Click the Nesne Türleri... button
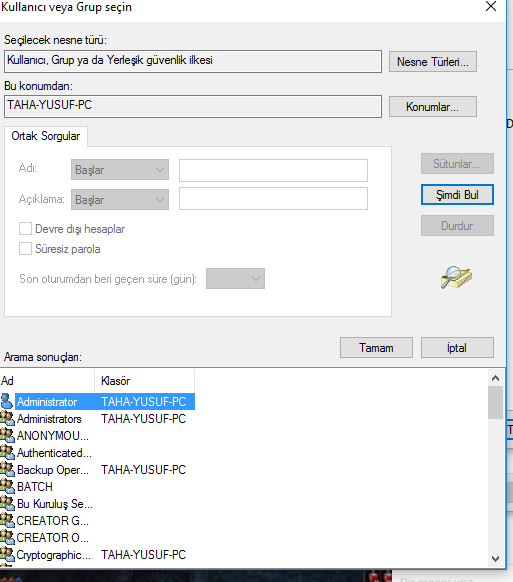 click(x=433, y=62)
